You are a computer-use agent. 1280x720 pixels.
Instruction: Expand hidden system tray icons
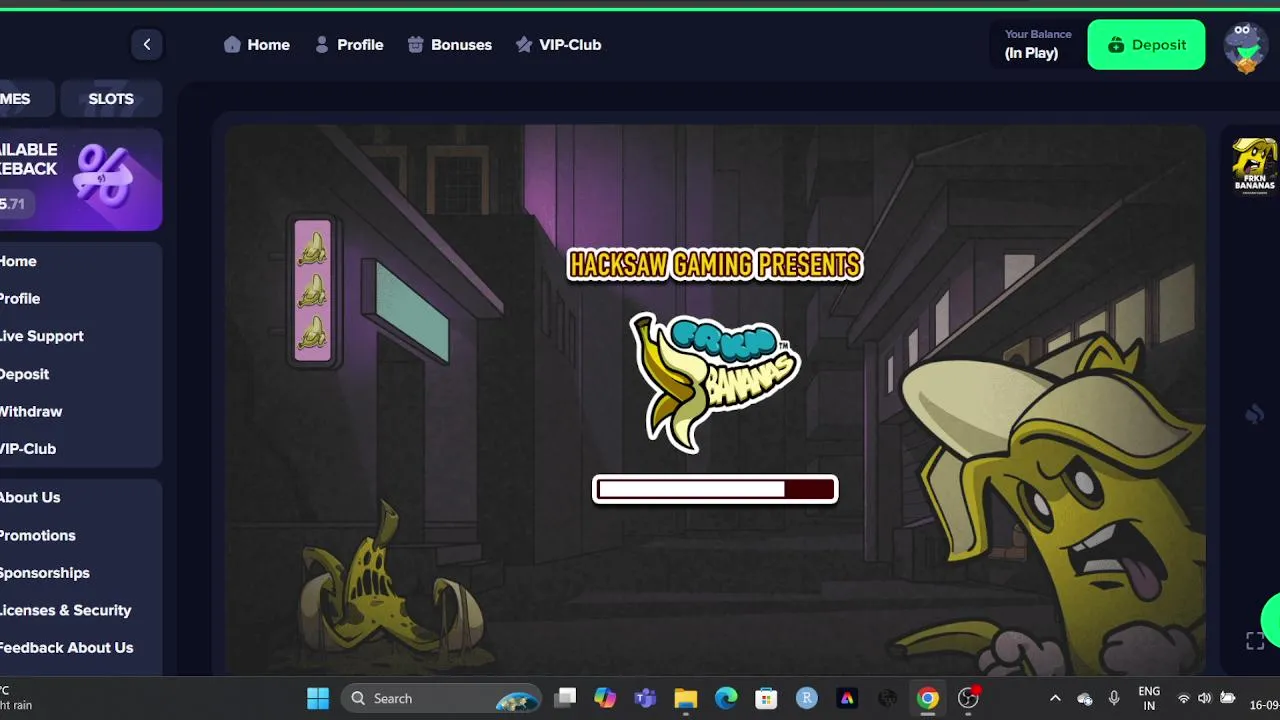coord(1055,698)
